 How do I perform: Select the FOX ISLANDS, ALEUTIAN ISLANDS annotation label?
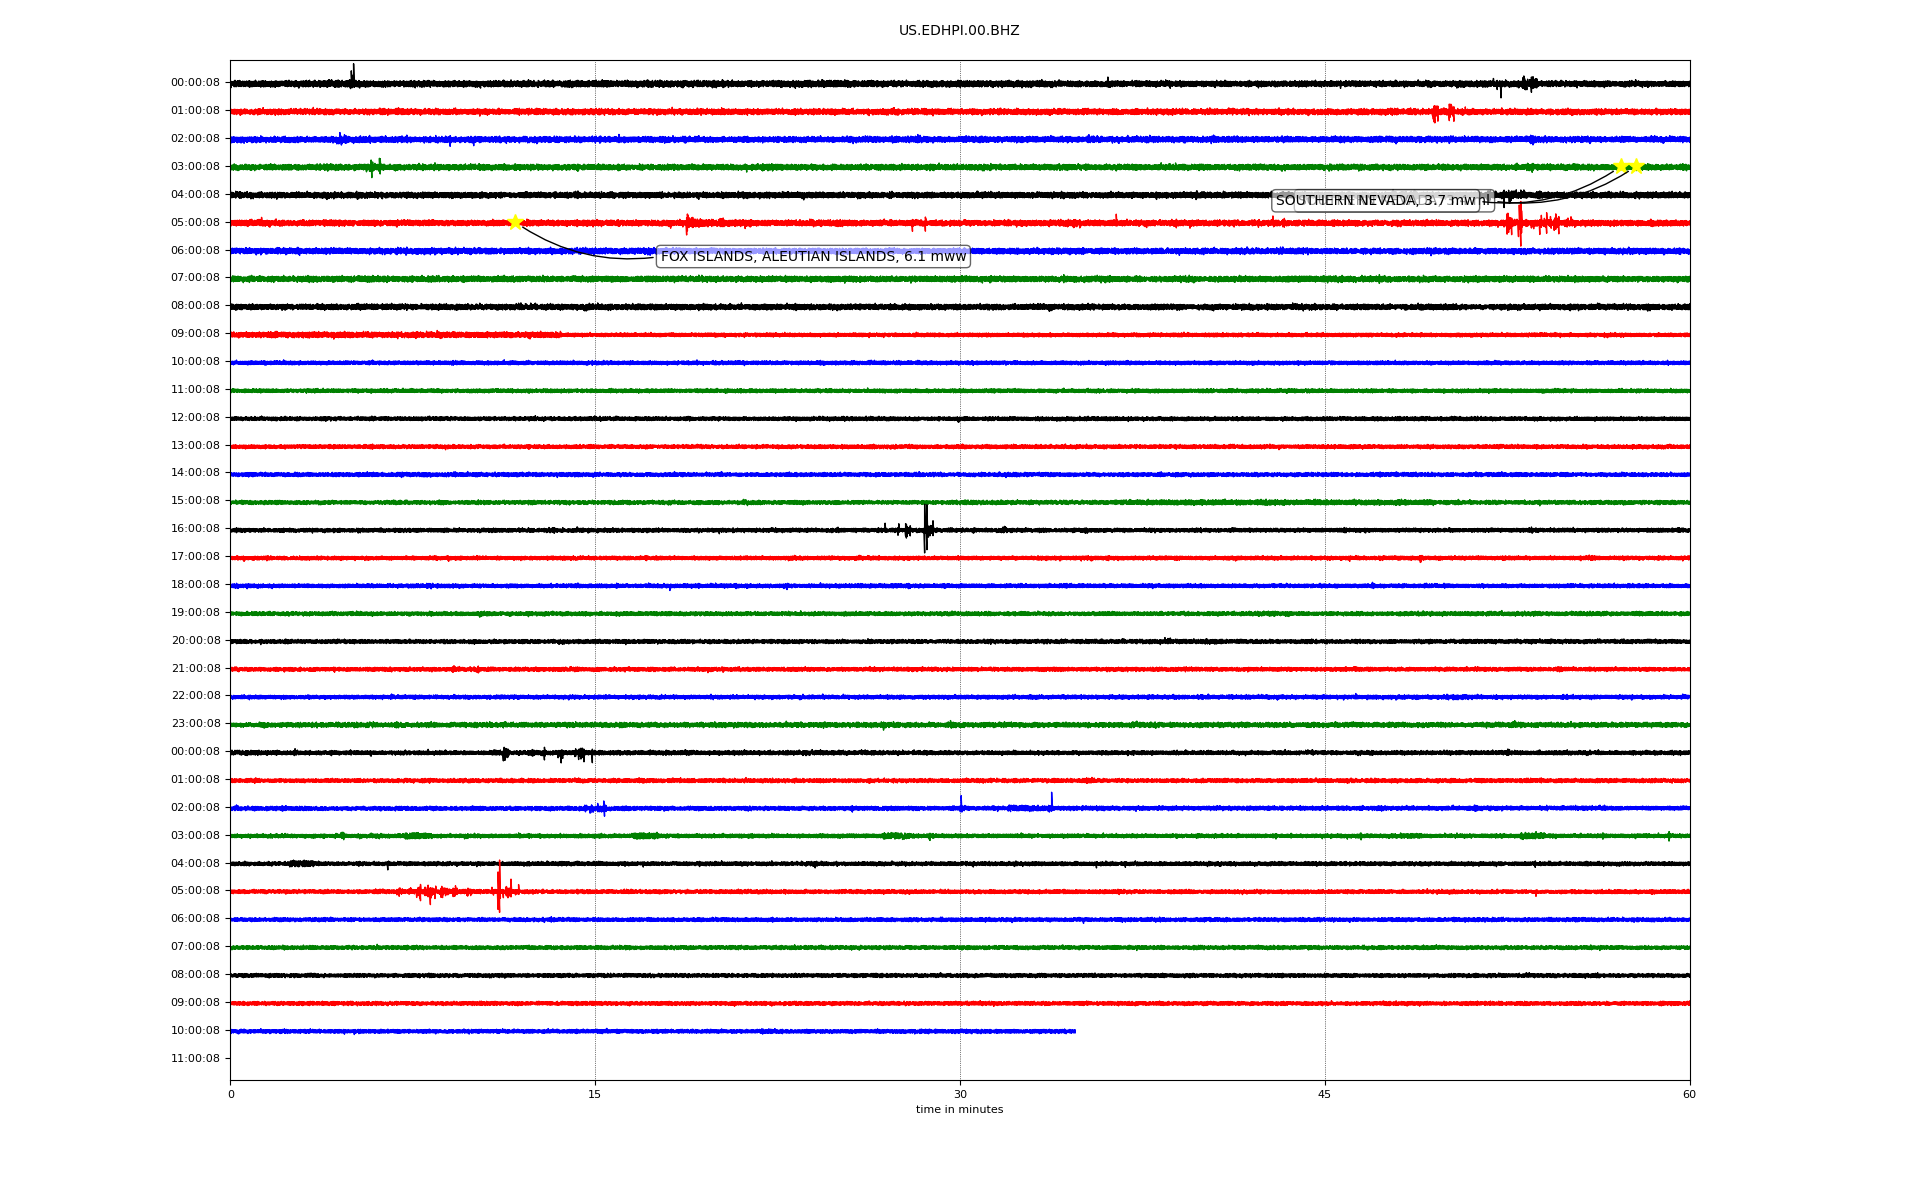tap(813, 257)
